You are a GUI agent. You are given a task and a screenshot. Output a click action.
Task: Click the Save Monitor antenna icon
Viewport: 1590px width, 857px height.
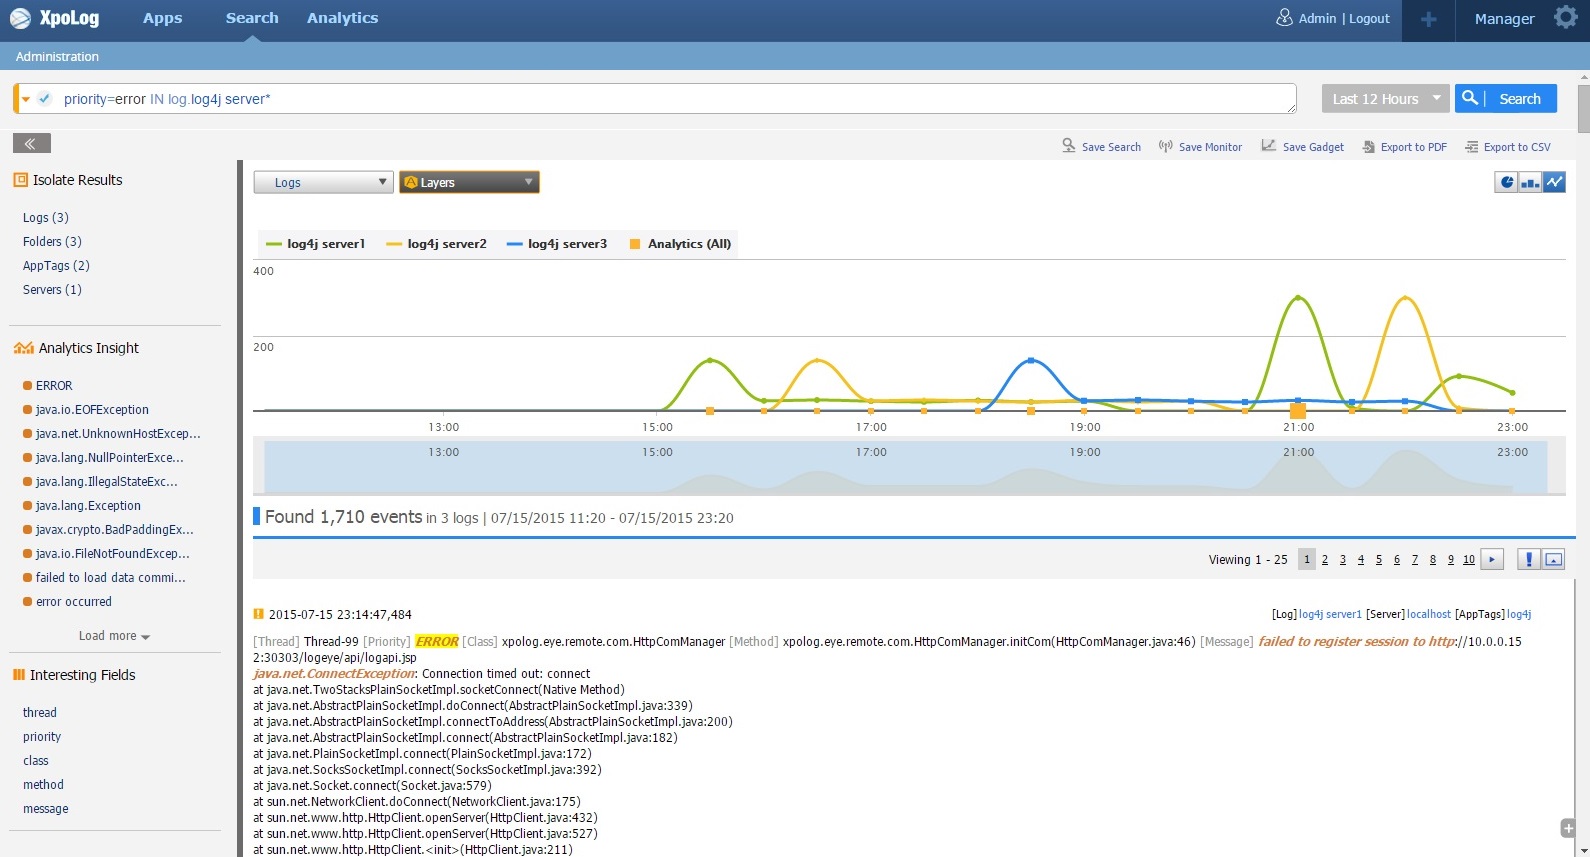(x=1165, y=146)
